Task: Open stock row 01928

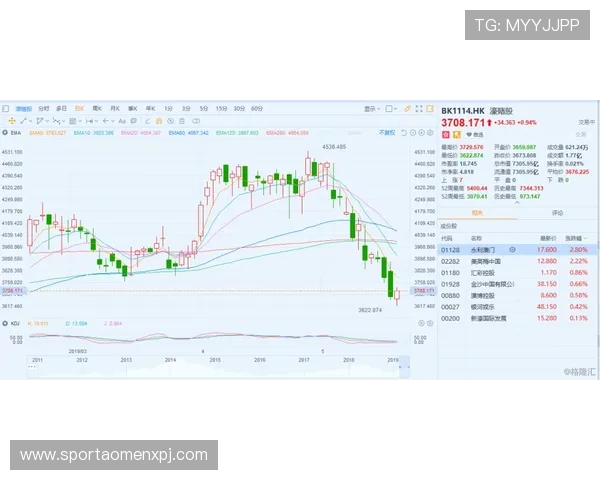Action: pos(517,284)
